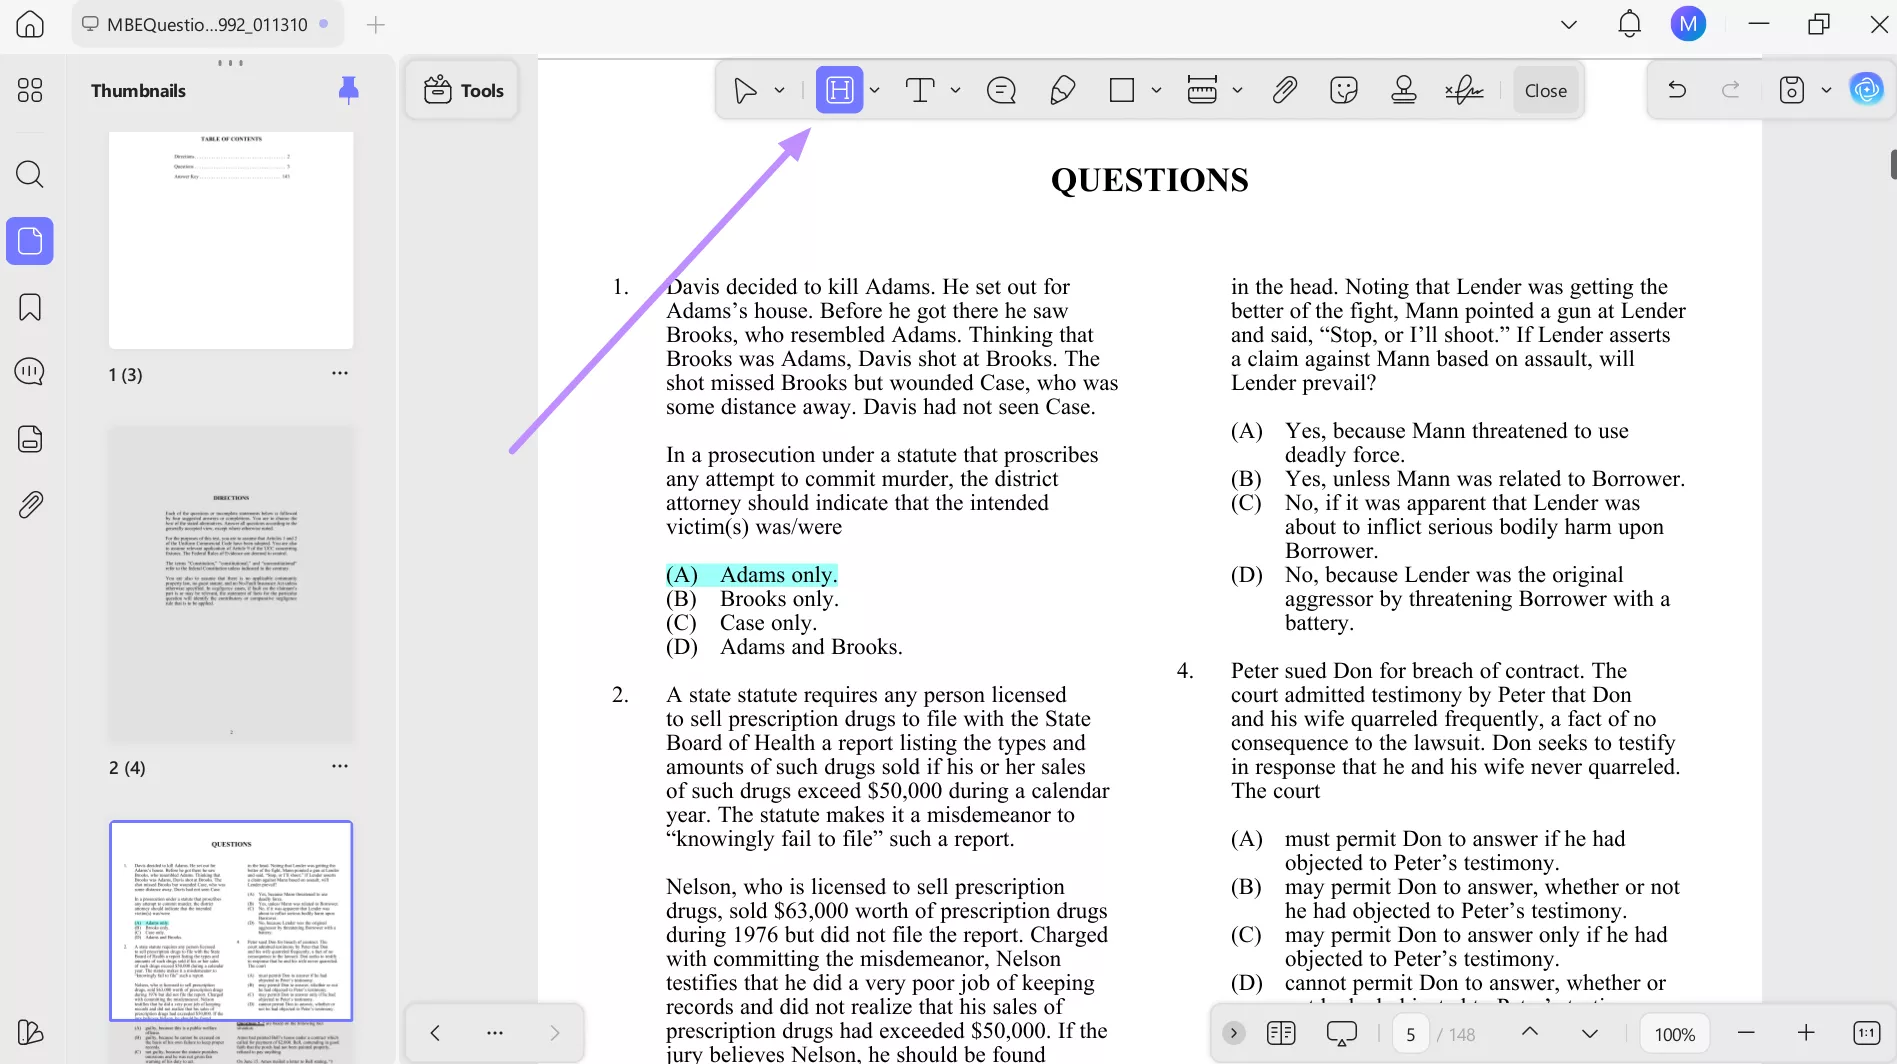Toggle presentation mode
This screenshot has width=1897, height=1064.
coord(1340,1032)
